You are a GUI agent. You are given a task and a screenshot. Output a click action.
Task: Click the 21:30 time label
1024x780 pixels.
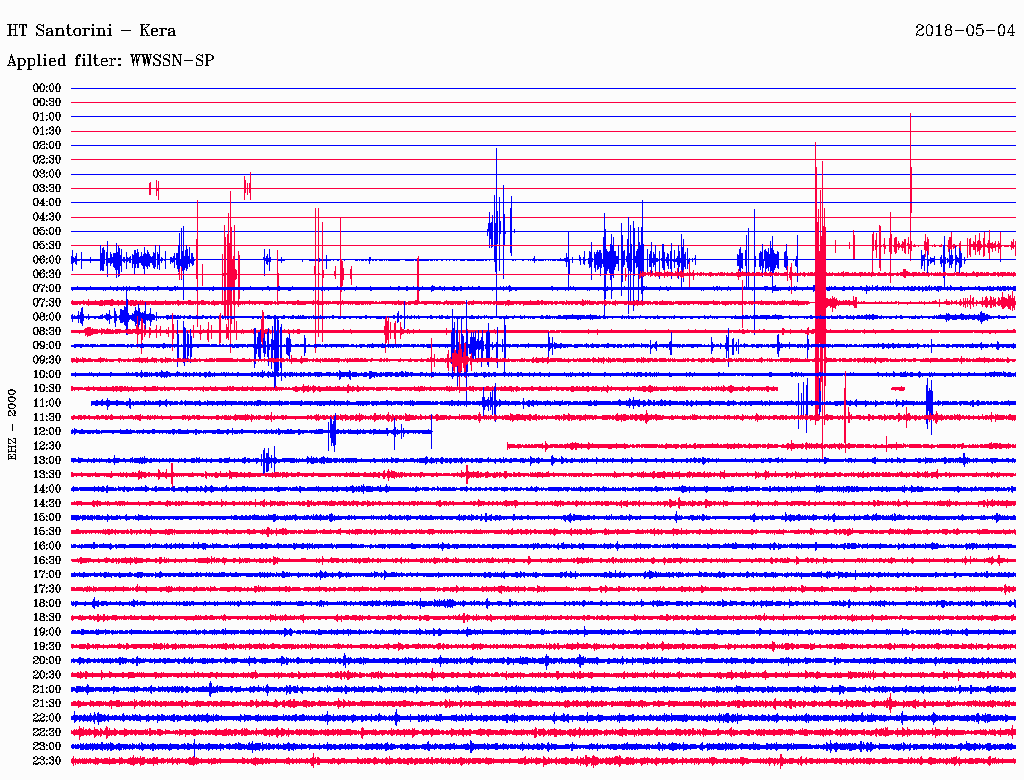click(x=47, y=704)
